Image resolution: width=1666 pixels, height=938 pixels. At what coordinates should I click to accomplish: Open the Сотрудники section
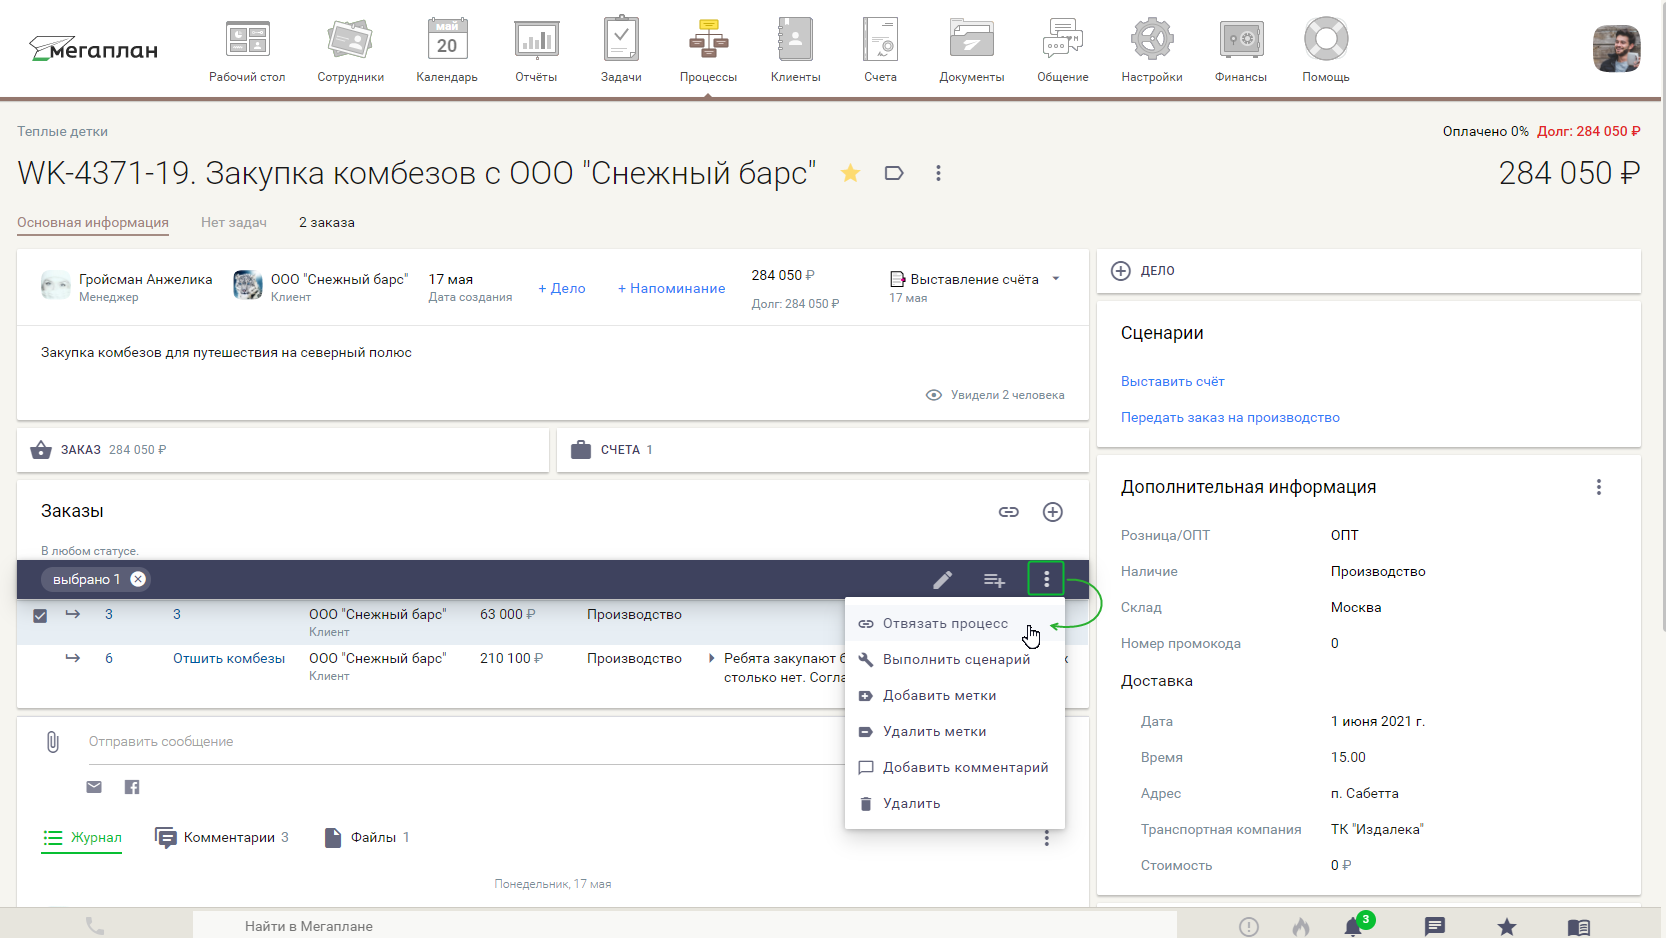pyautogui.click(x=350, y=50)
